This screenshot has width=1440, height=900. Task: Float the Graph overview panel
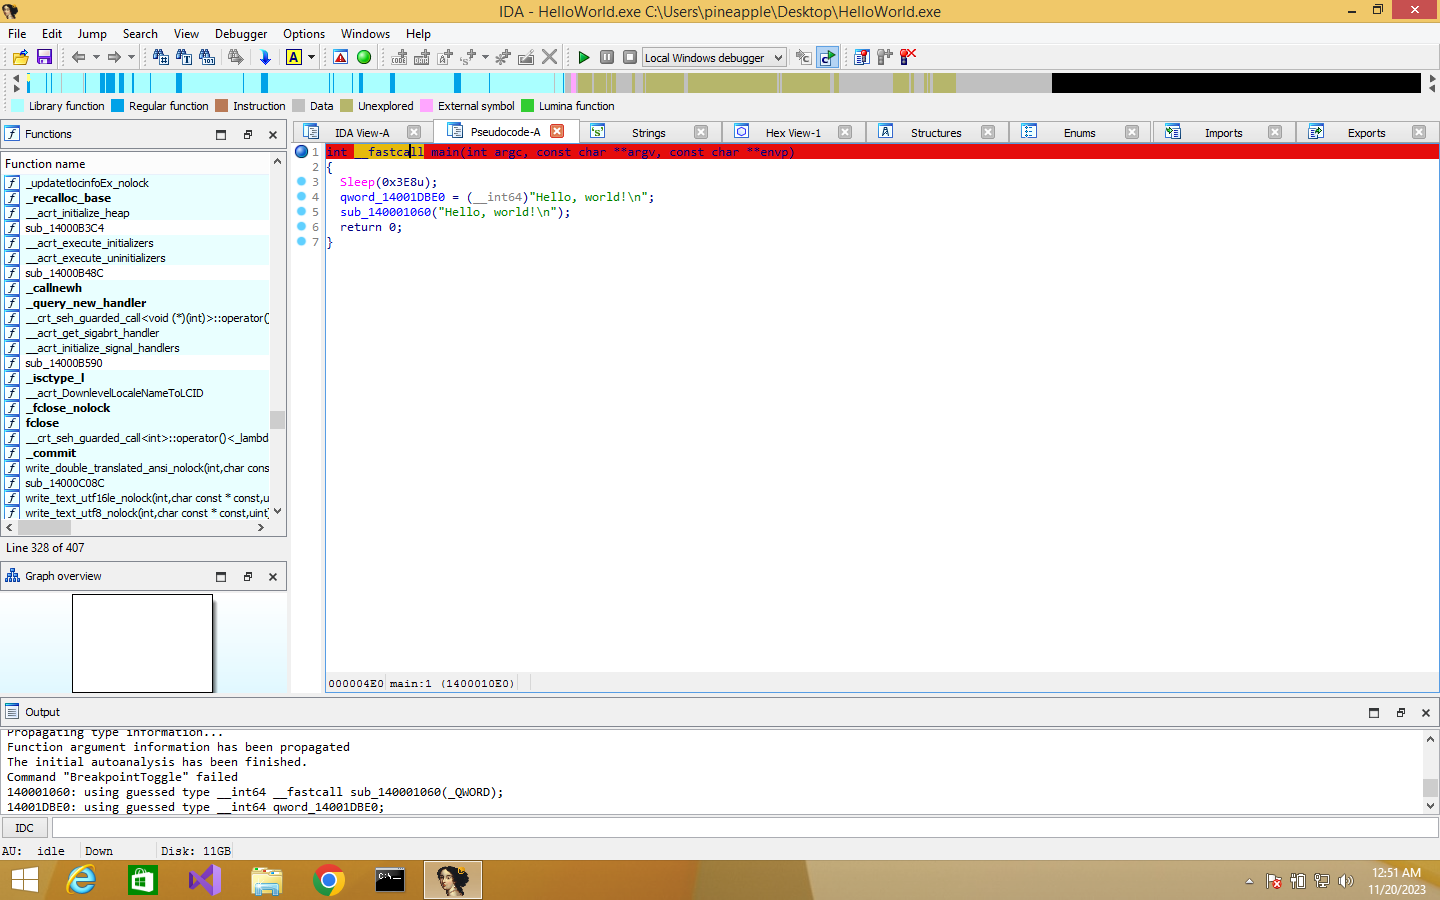[x=248, y=576]
